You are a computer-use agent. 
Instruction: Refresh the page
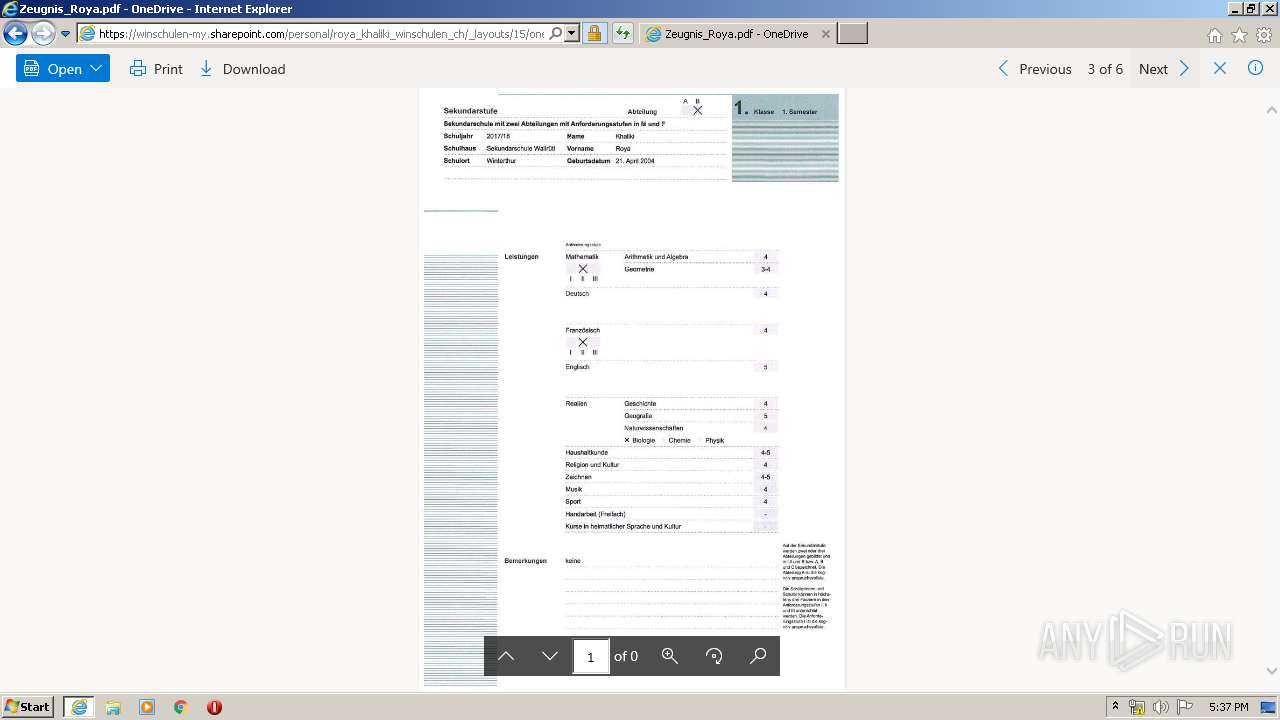[x=623, y=34]
